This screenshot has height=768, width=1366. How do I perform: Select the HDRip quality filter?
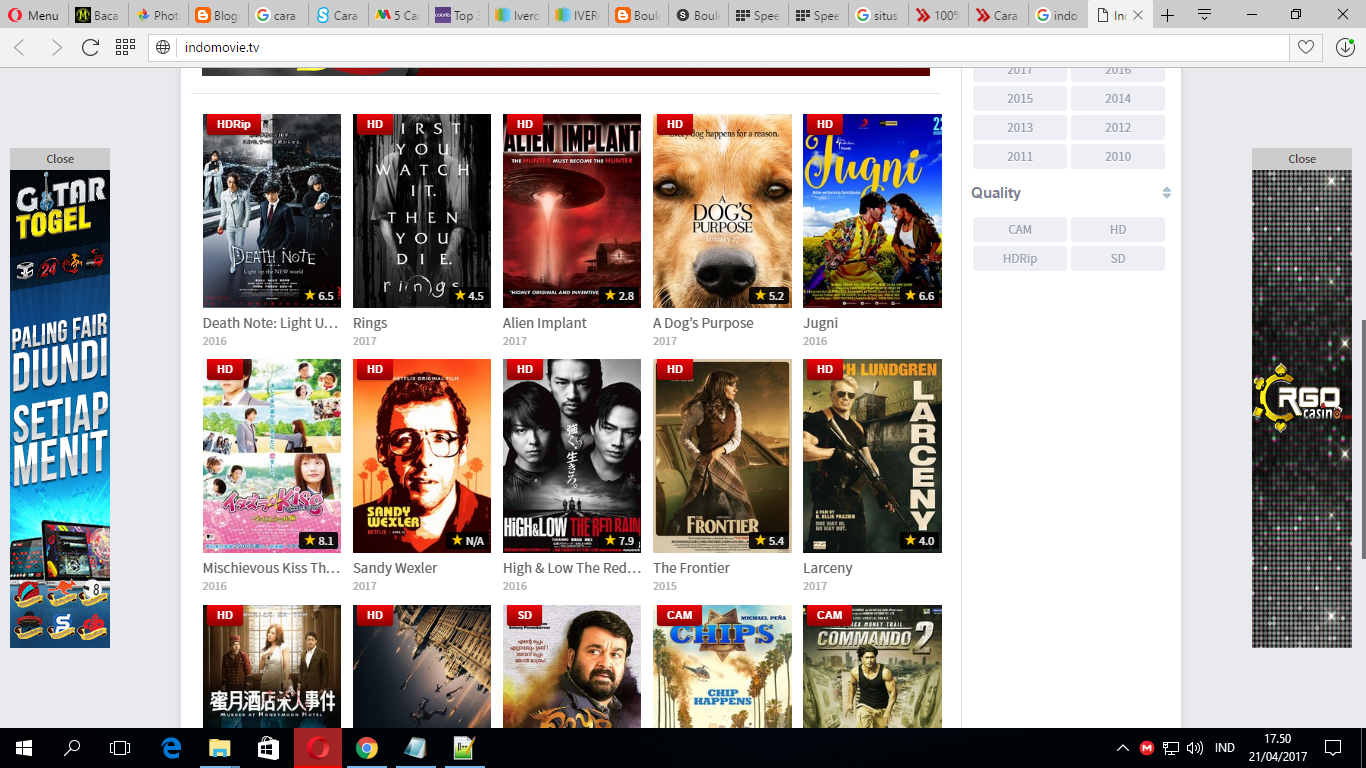coord(1020,258)
